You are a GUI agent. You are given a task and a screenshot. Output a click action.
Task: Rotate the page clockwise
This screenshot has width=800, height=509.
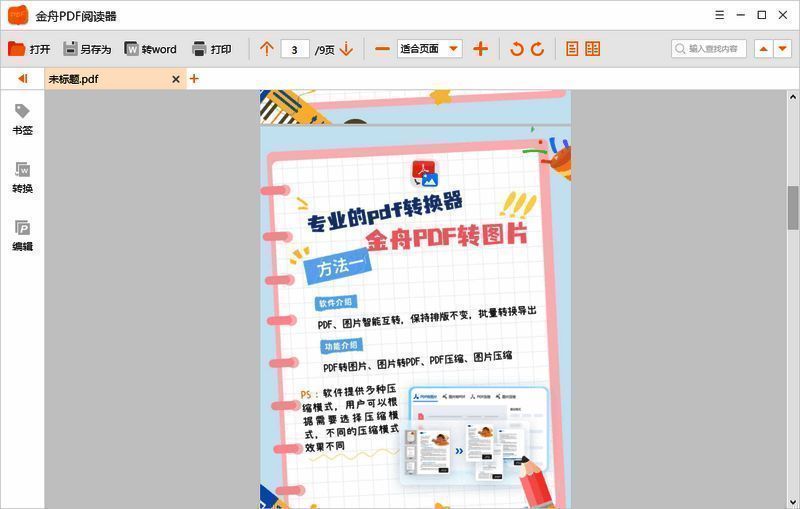tap(537, 49)
